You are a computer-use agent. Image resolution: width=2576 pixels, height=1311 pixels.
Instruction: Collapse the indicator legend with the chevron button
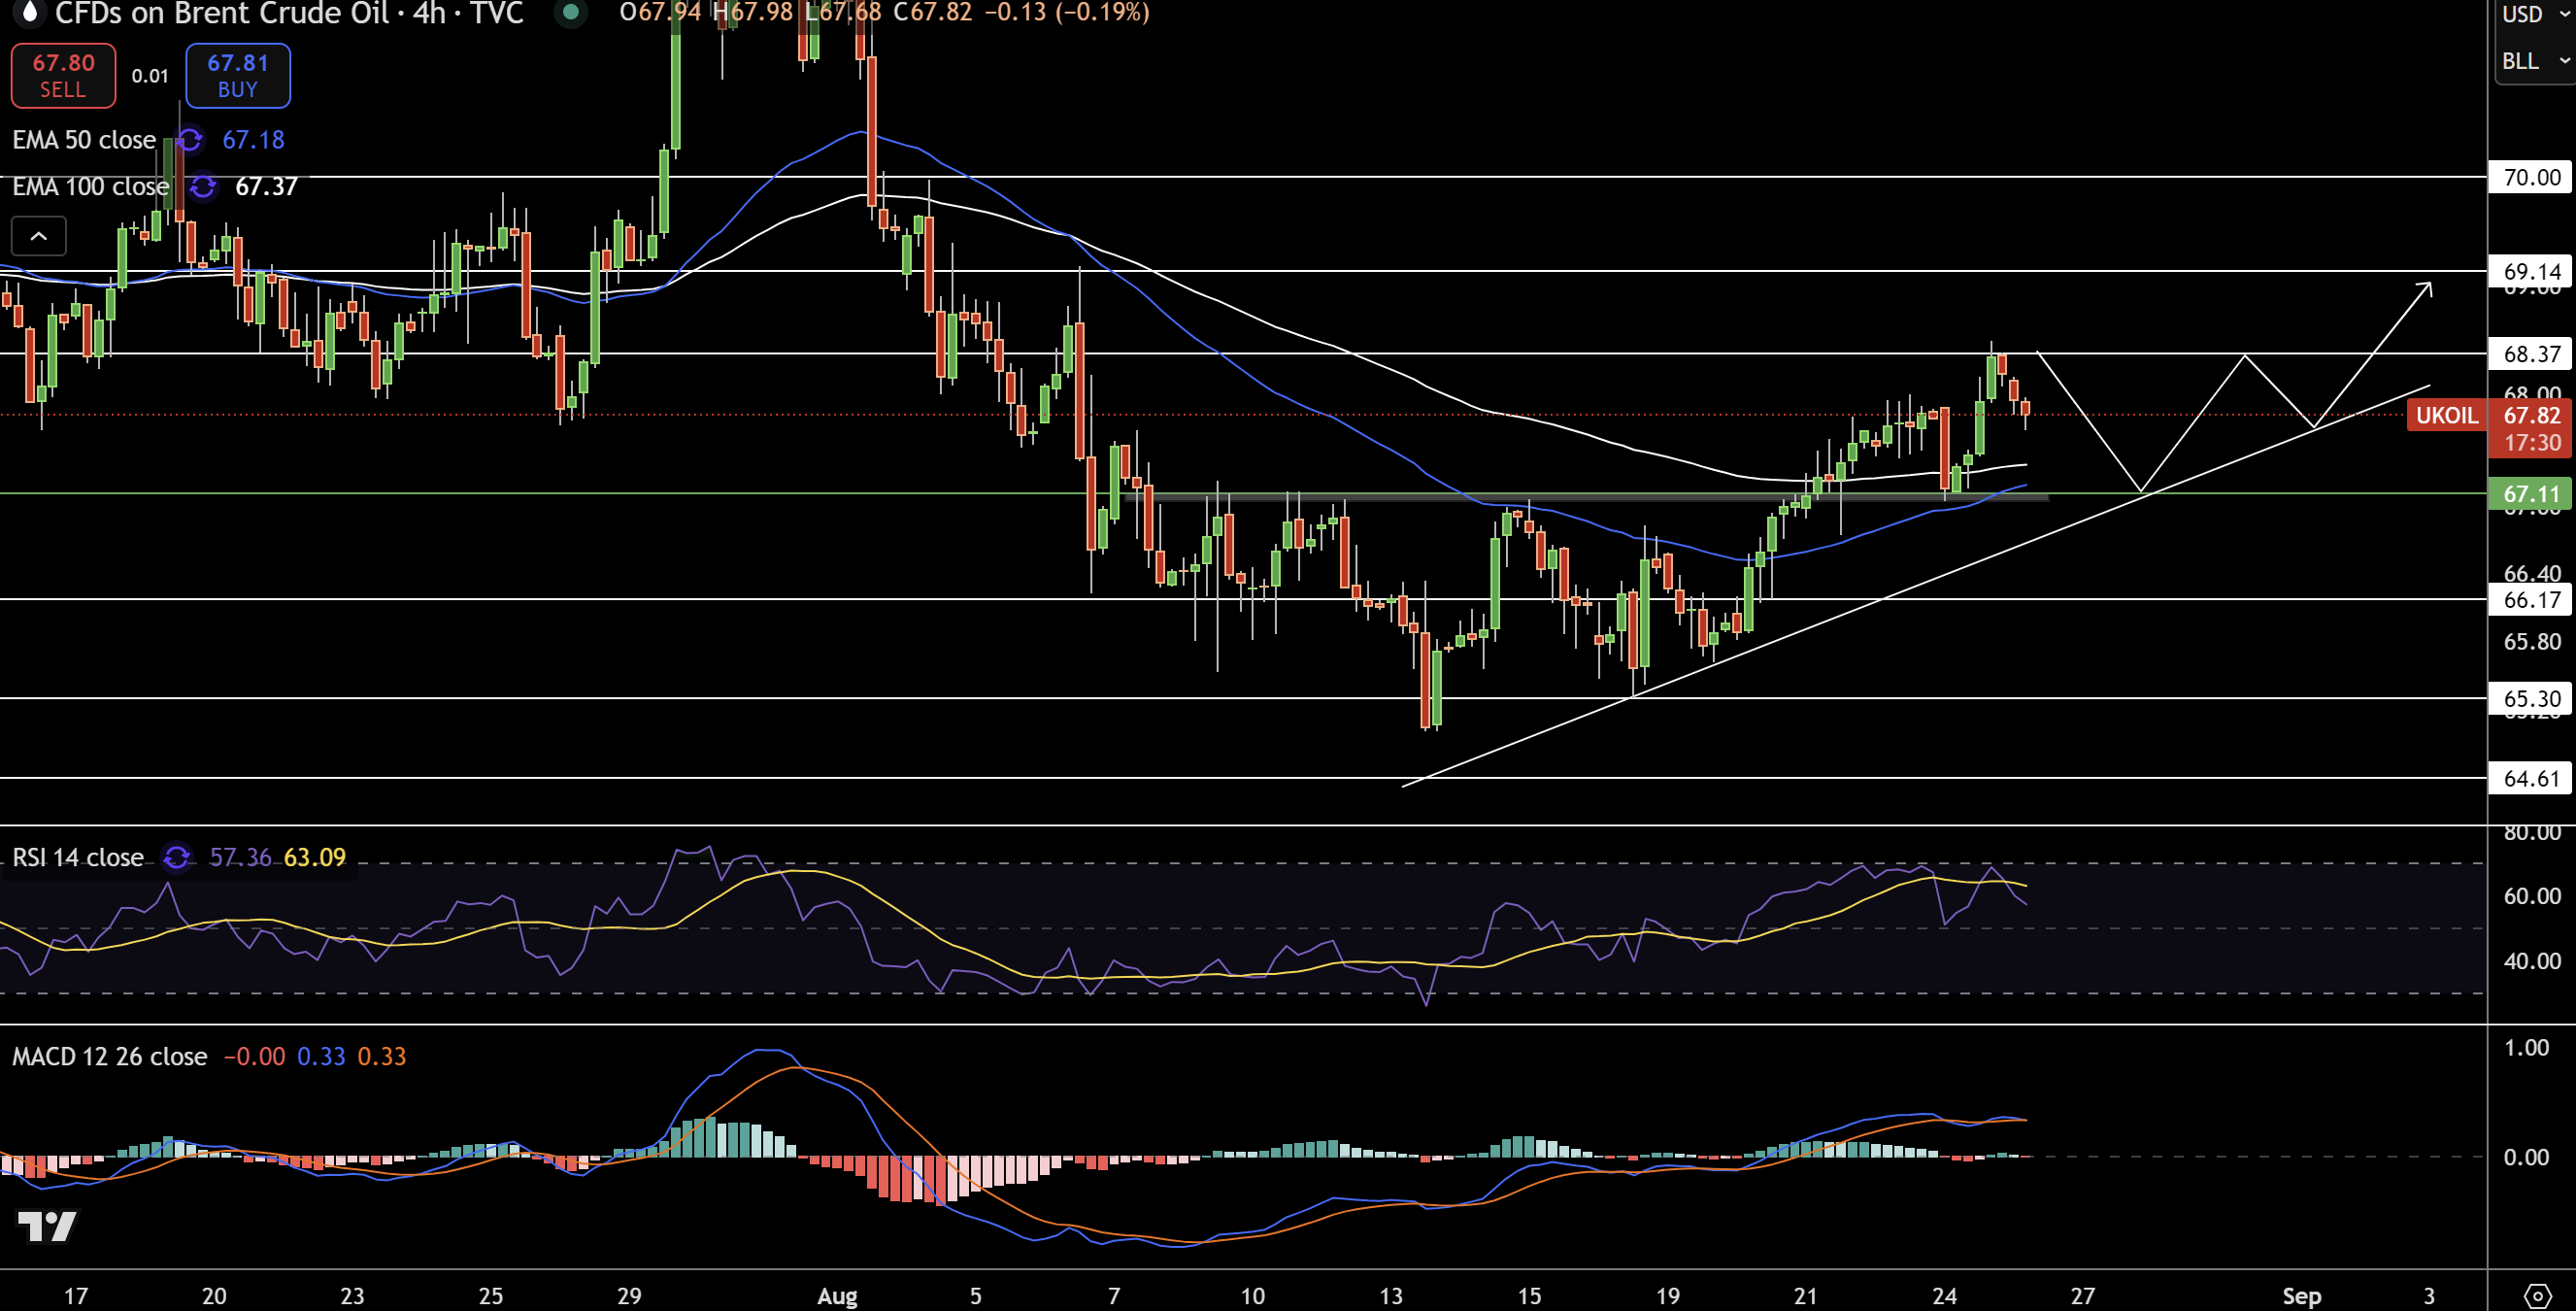click(x=39, y=236)
